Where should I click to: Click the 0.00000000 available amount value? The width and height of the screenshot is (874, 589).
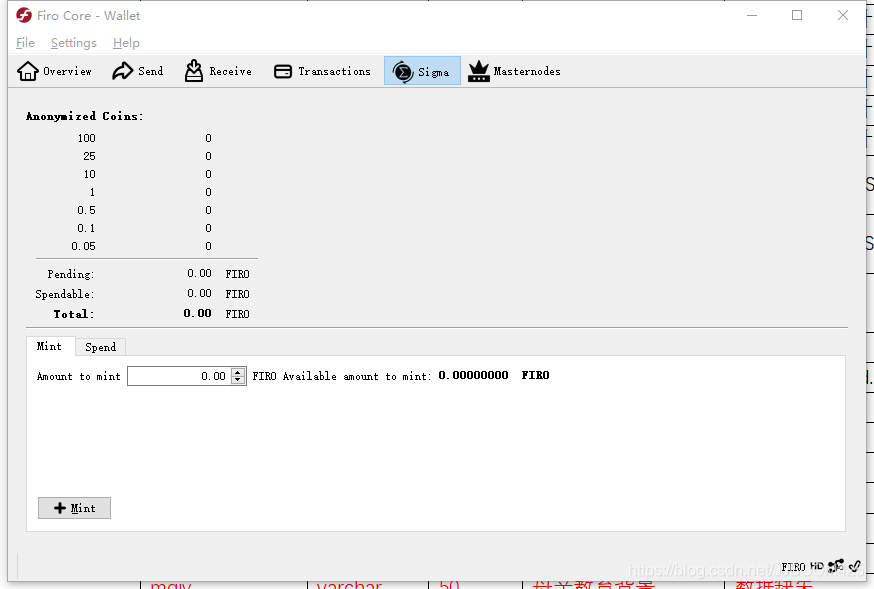tap(473, 375)
